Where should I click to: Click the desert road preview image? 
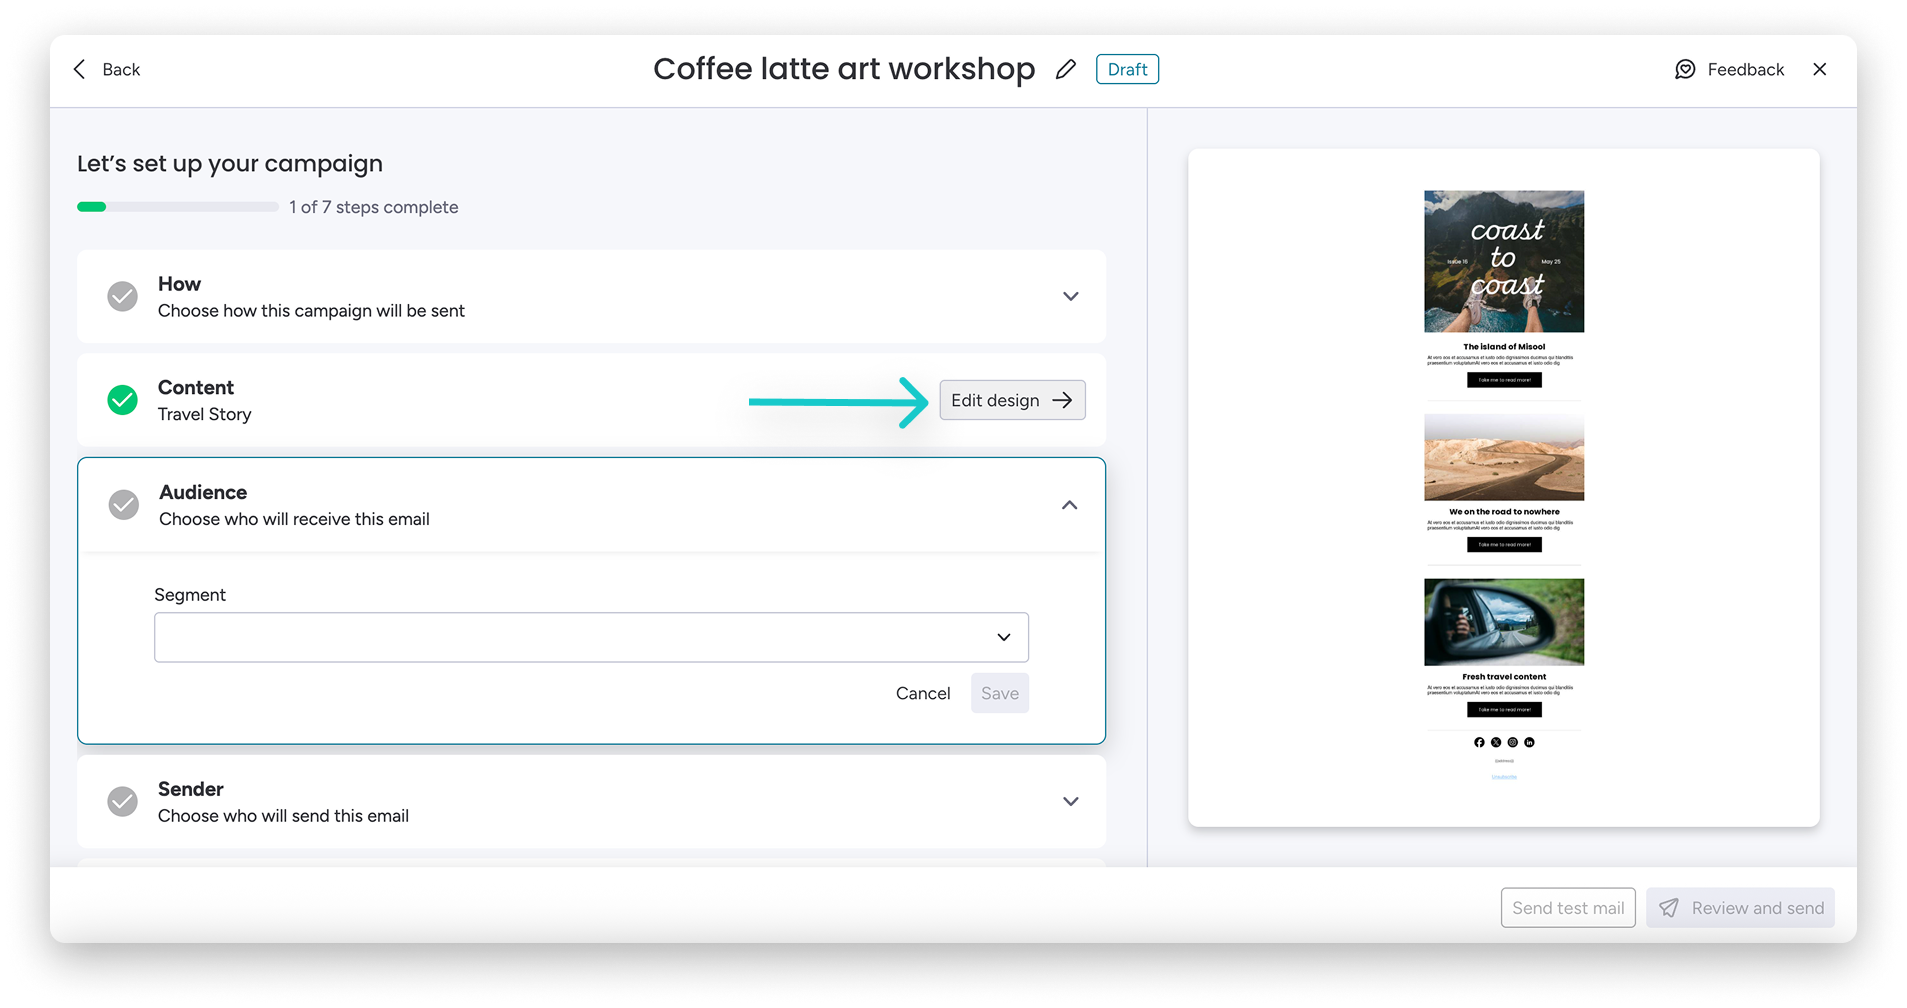1504,457
